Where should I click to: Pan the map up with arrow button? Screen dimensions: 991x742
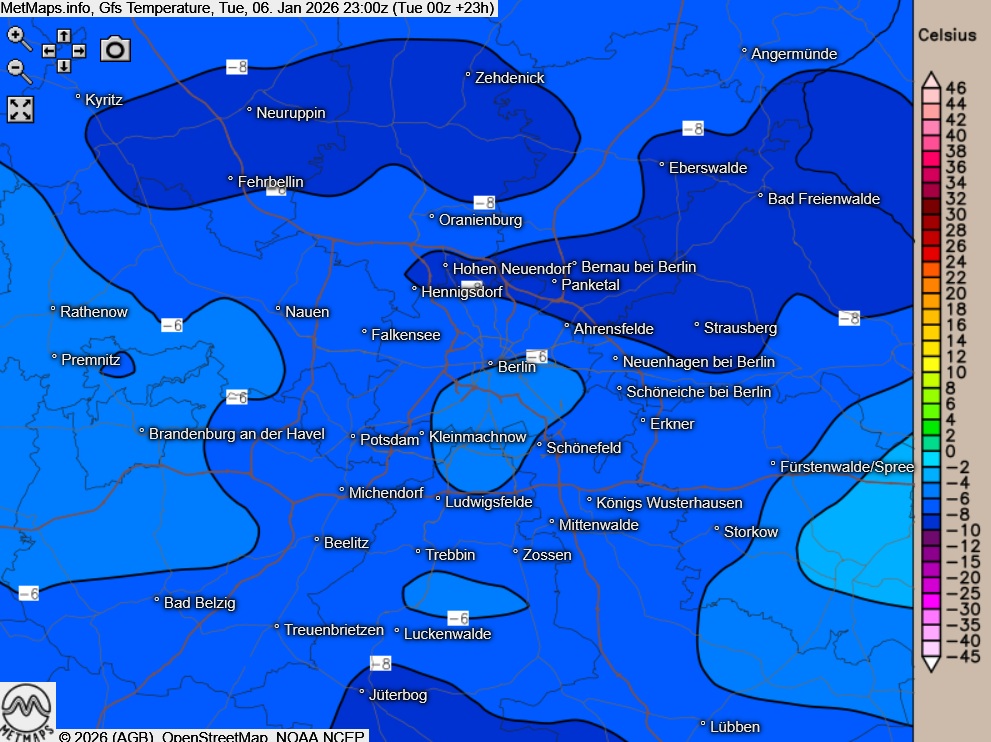63,36
